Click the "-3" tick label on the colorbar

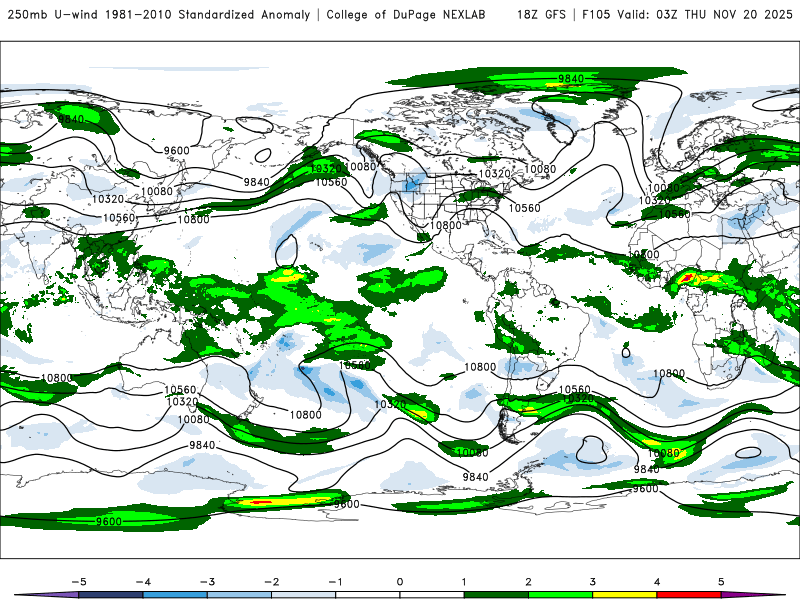(207, 582)
